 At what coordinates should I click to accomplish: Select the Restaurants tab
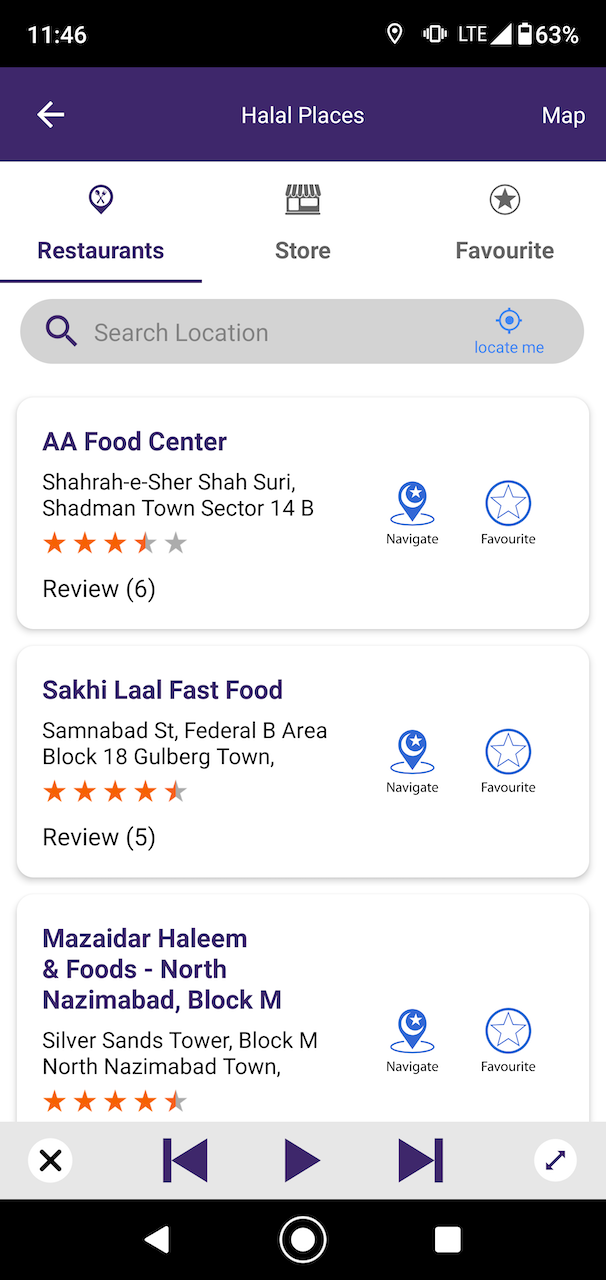tap(101, 223)
